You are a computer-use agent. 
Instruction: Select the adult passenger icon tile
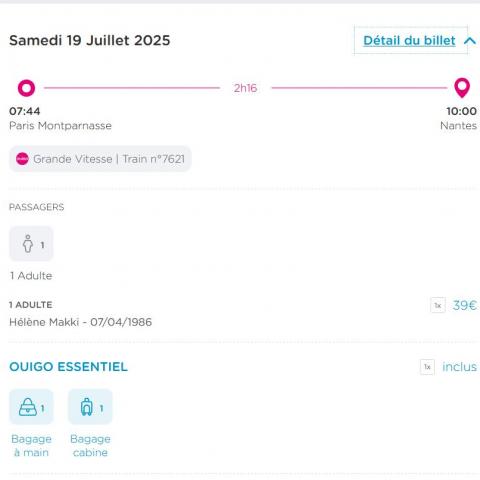pyautogui.click(x=31, y=244)
